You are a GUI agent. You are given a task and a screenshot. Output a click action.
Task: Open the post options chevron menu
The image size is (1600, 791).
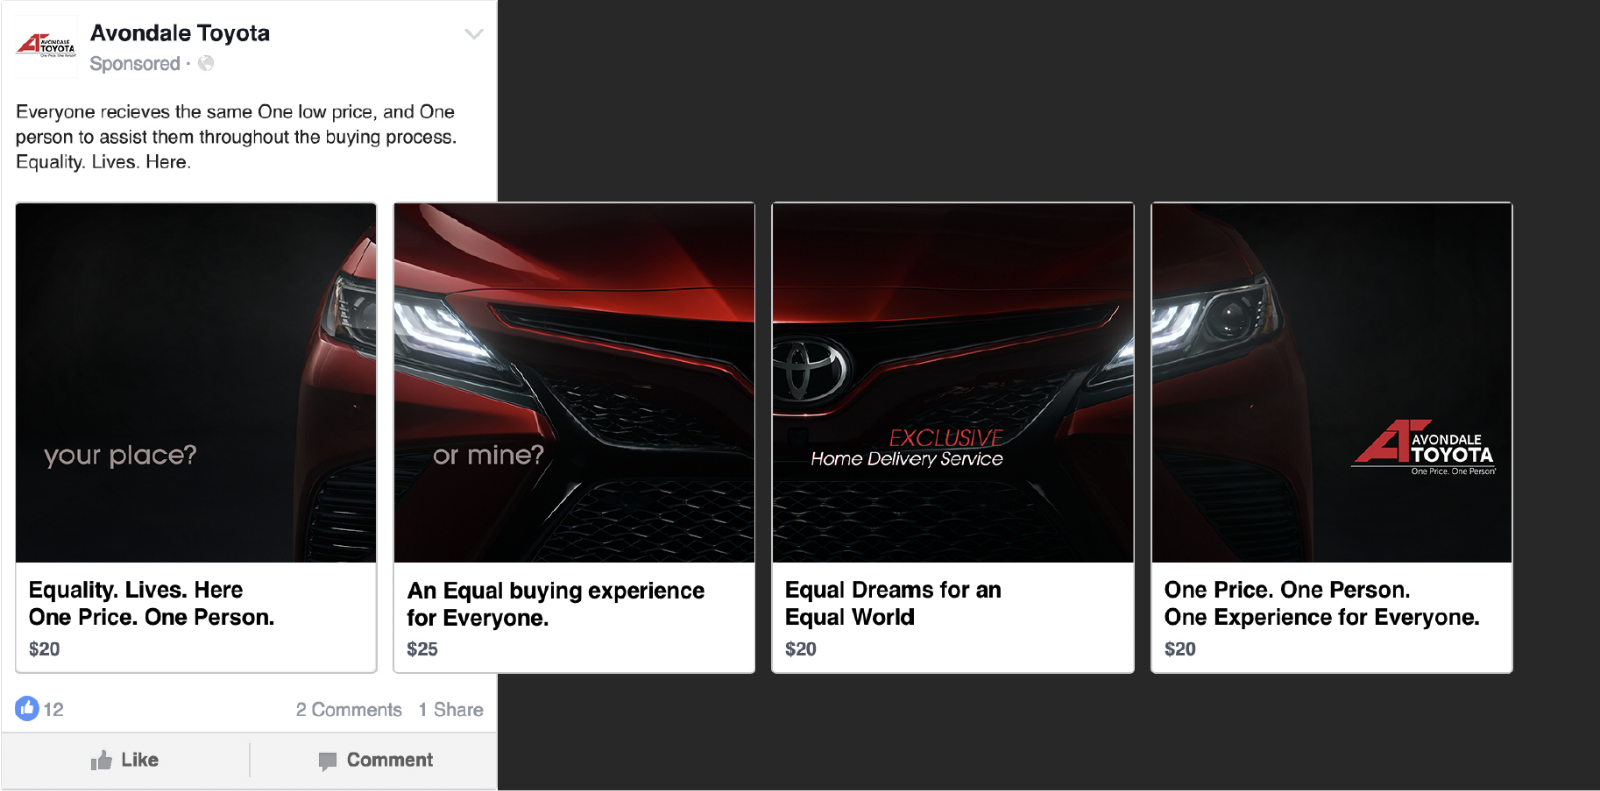coord(474,34)
